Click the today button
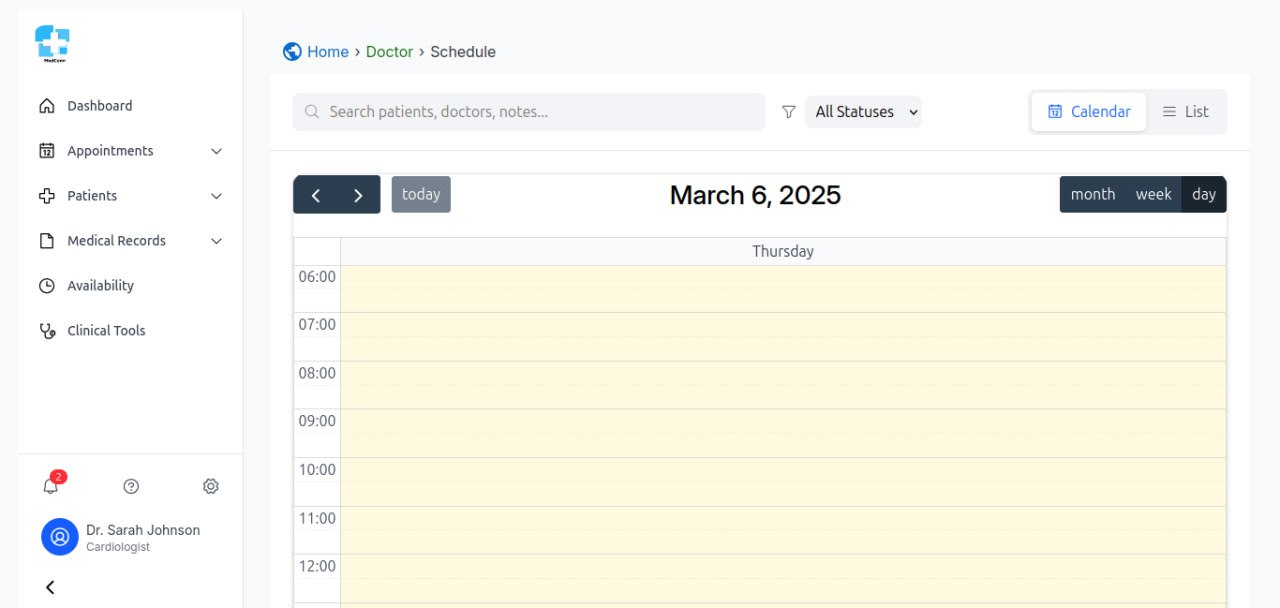The width and height of the screenshot is (1280, 608). (x=421, y=195)
